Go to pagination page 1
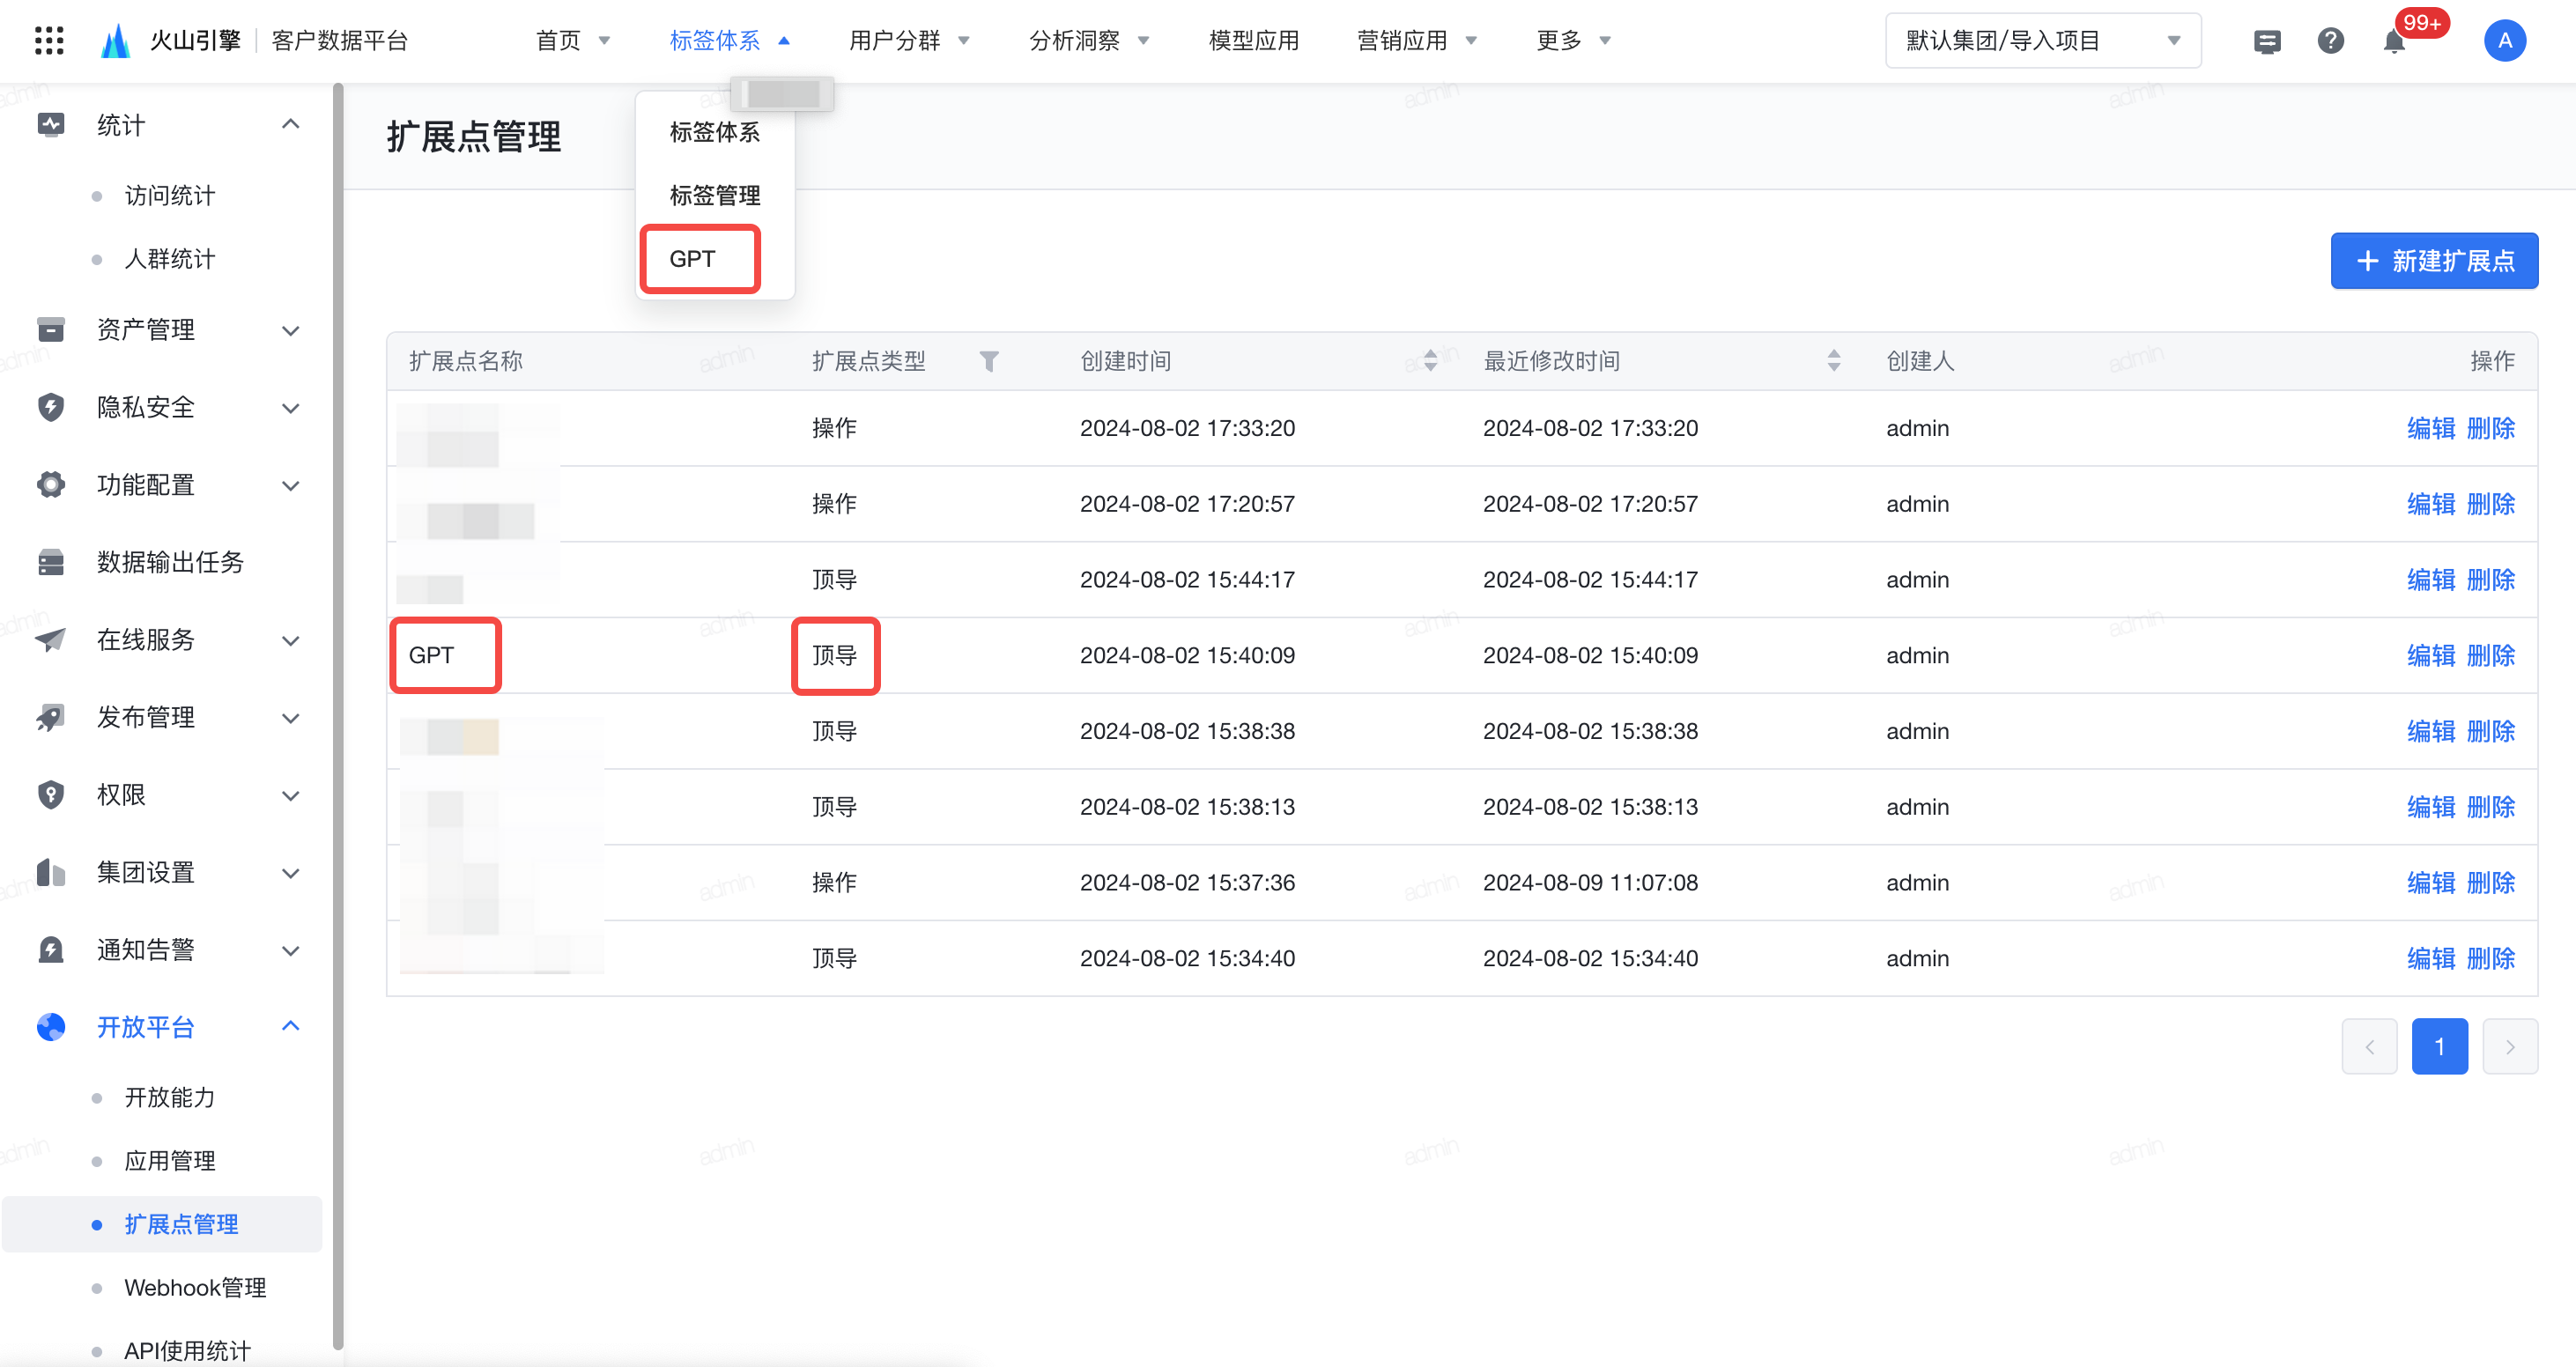Viewport: 2576px width, 1367px height. click(x=2440, y=1046)
